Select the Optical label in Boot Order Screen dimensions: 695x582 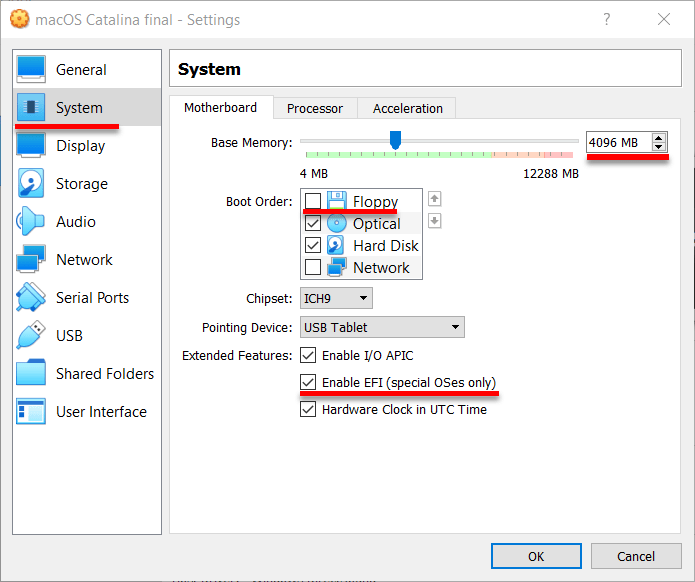coord(376,223)
